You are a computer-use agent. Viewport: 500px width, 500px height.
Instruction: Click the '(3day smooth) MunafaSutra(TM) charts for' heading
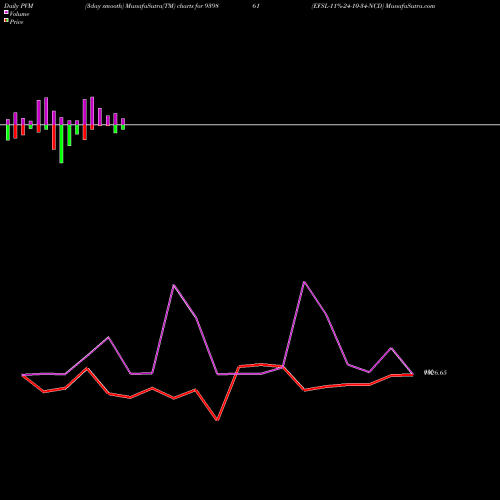[x=143, y=6]
